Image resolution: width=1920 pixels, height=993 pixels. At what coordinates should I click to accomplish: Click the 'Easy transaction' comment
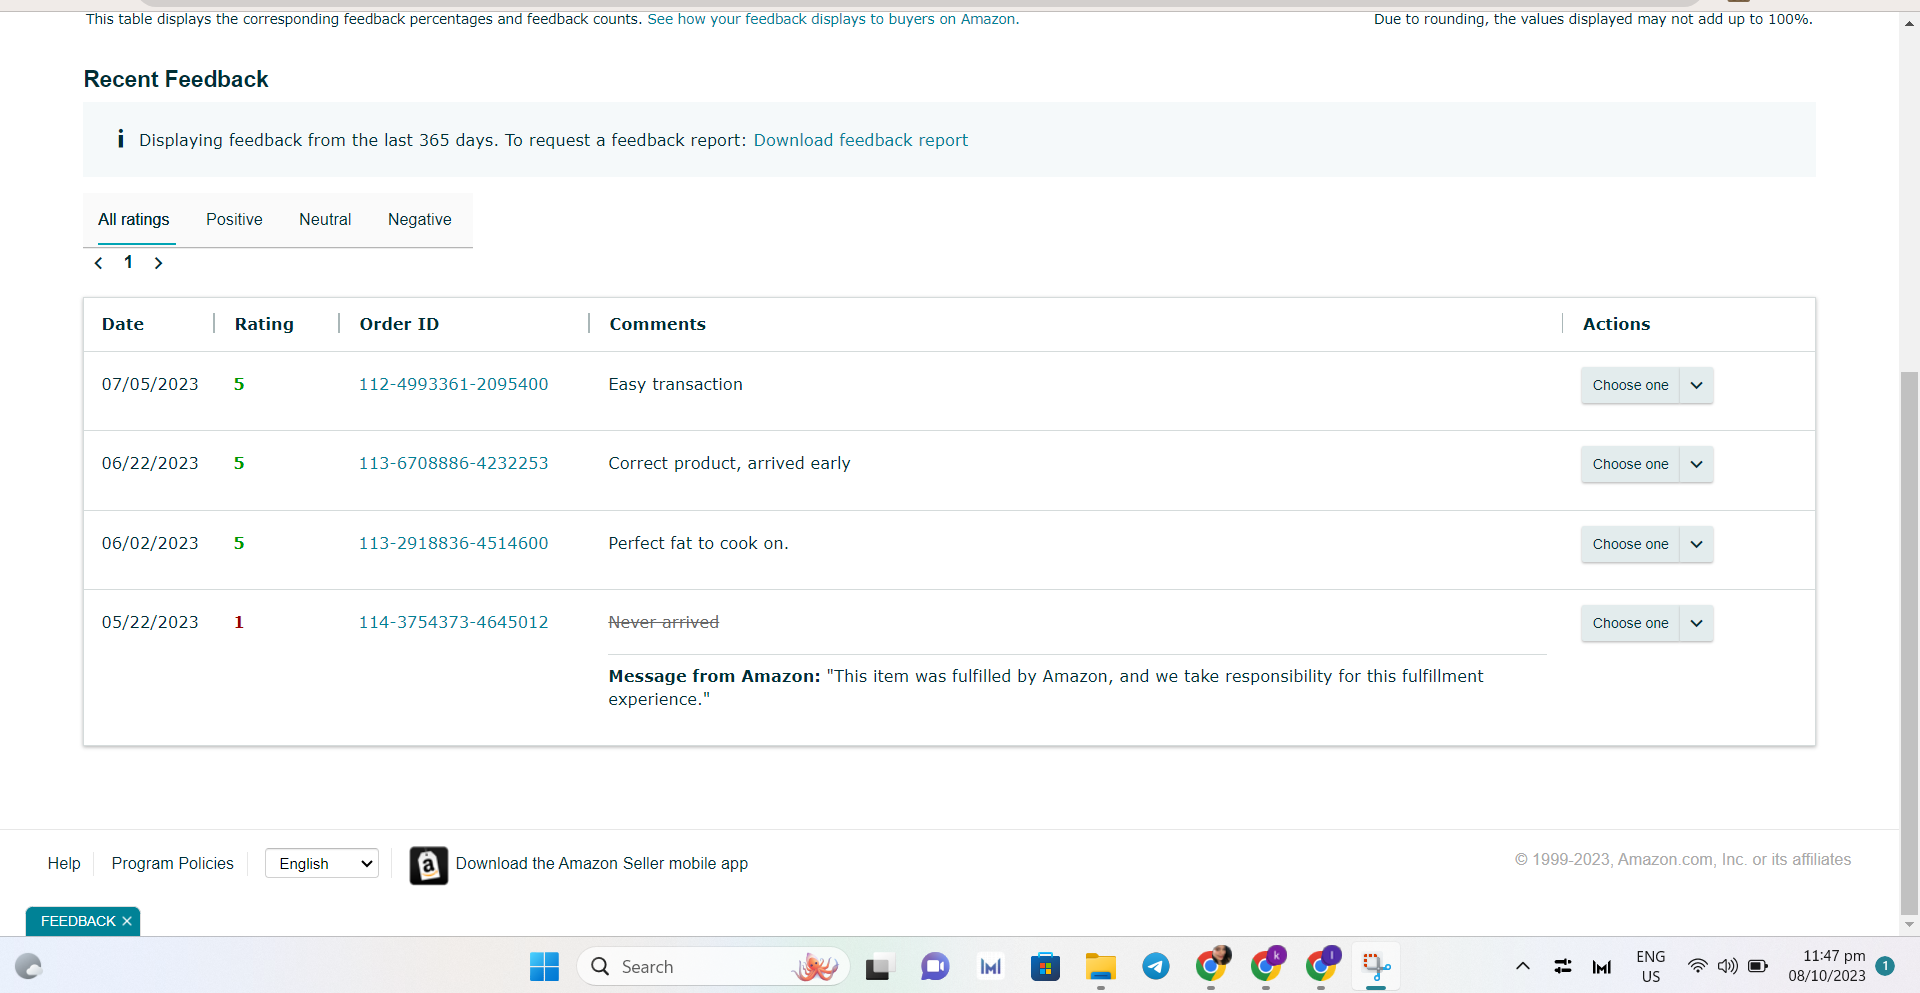click(675, 384)
